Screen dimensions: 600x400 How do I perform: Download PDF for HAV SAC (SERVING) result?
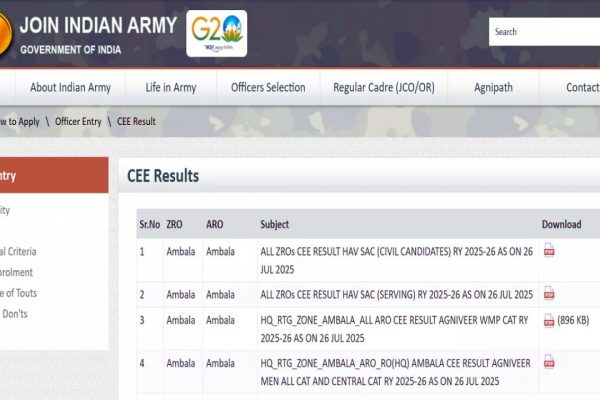pyautogui.click(x=549, y=293)
